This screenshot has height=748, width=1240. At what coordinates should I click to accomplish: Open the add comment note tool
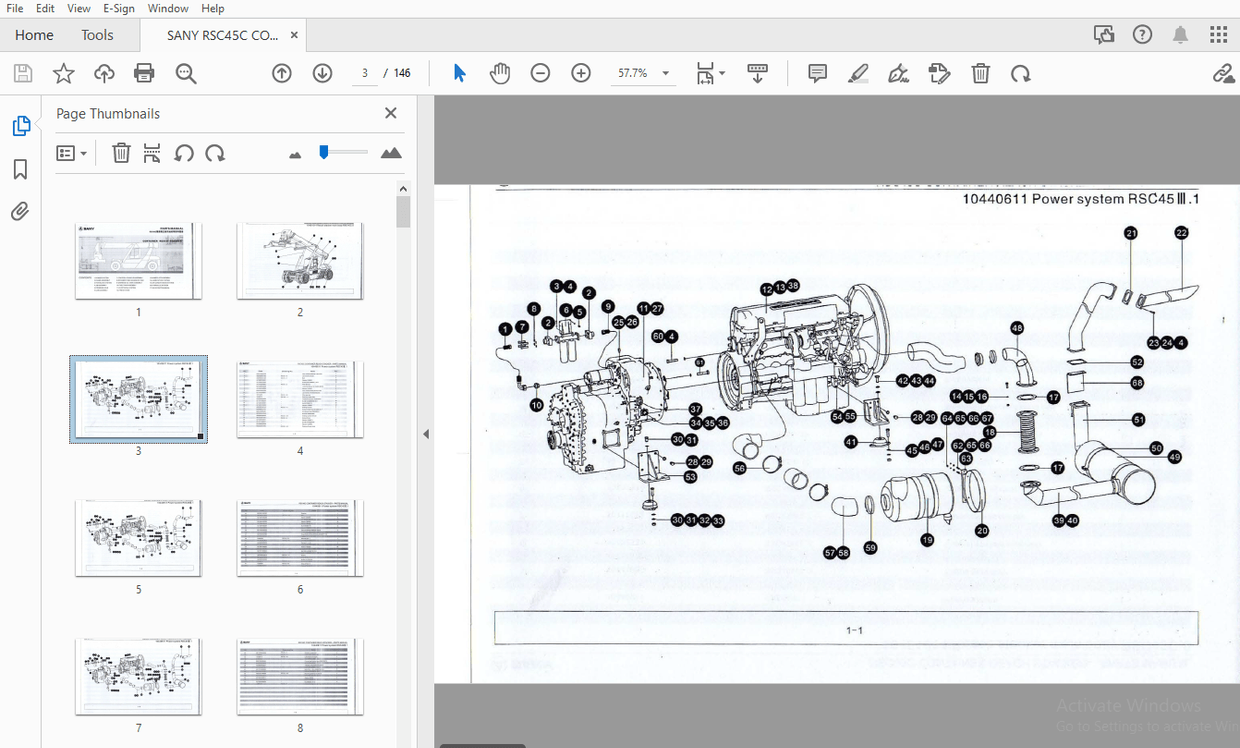(817, 73)
